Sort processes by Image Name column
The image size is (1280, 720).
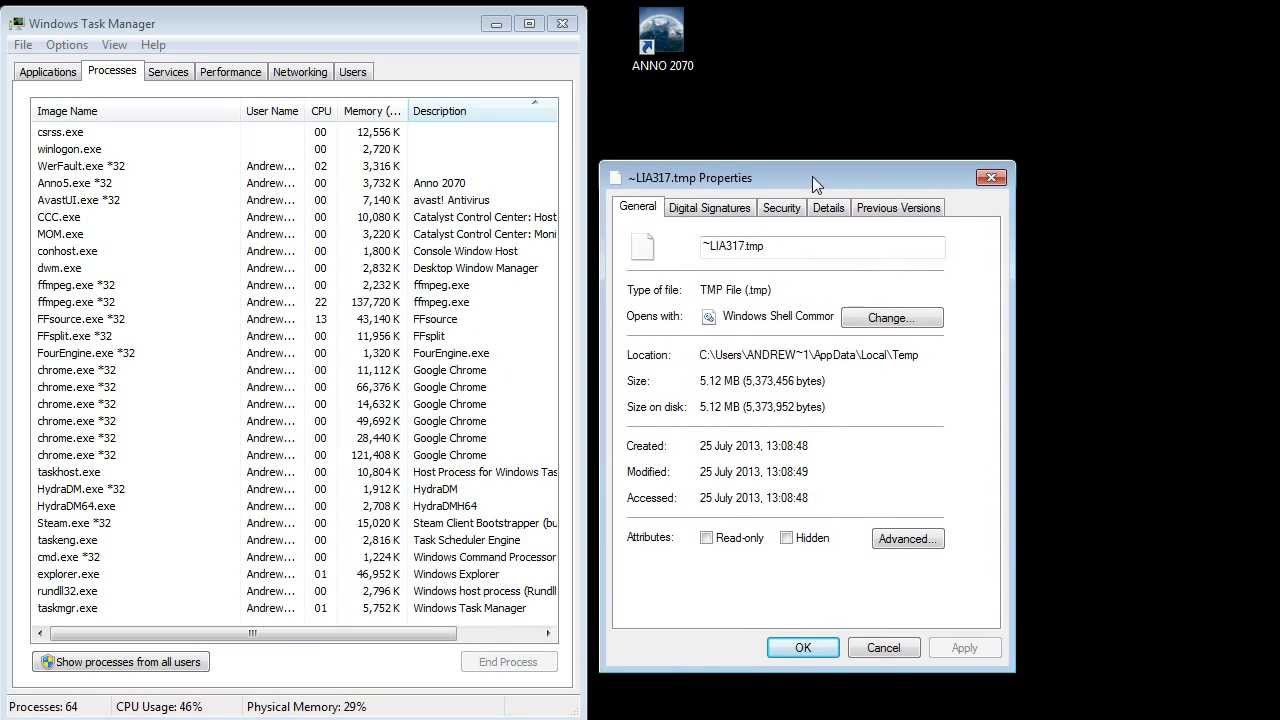pyautogui.click(x=136, y=111)
